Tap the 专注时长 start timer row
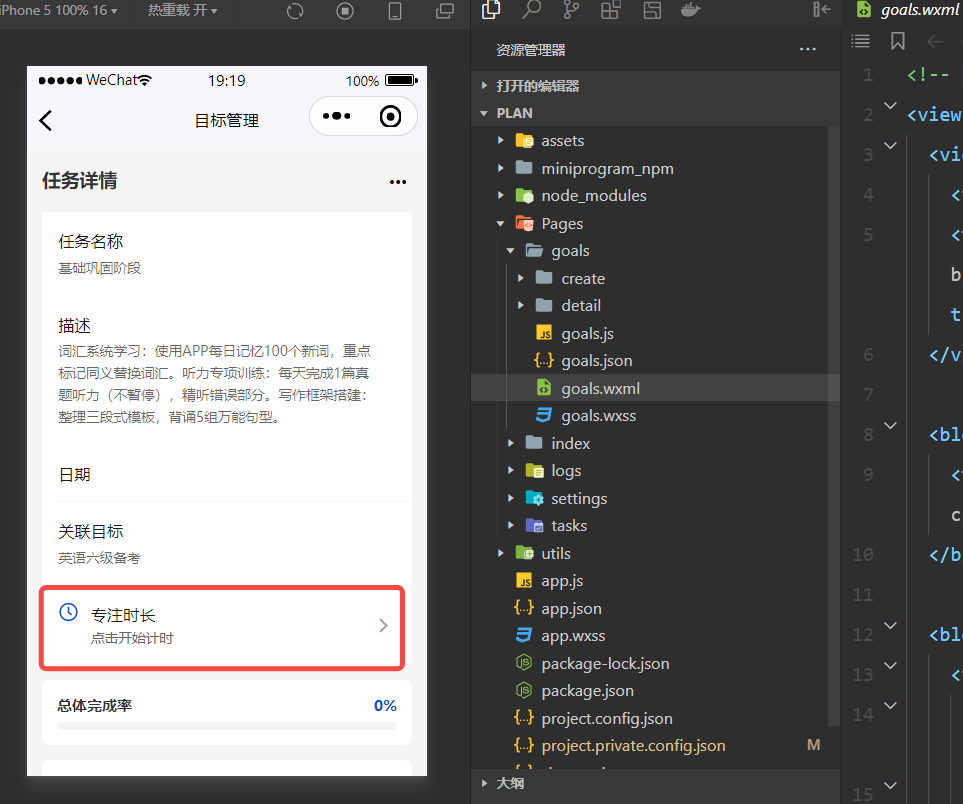Viewport: 963px width, 804px height. 222,627
